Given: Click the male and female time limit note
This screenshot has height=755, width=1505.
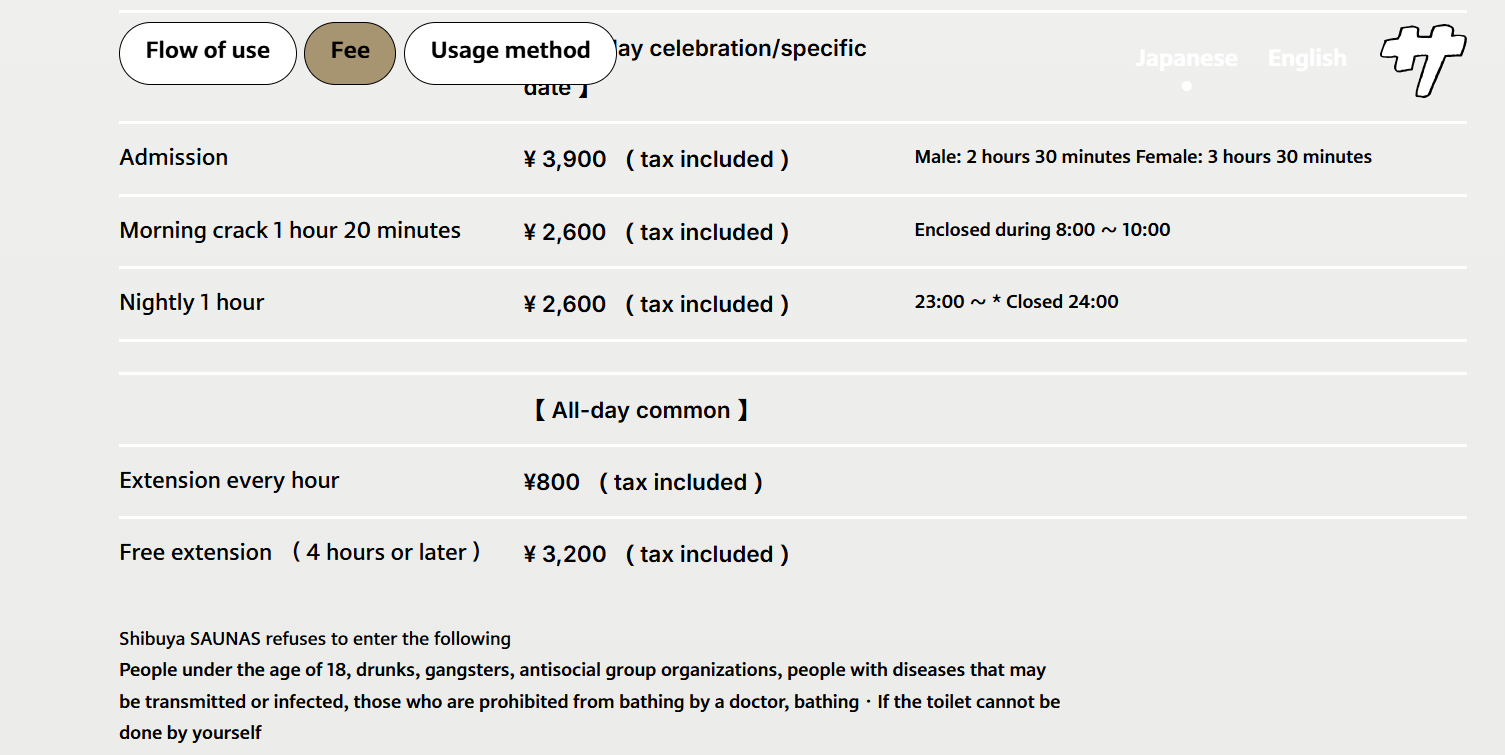Looking at the screenshot, I should (1143, 157).
